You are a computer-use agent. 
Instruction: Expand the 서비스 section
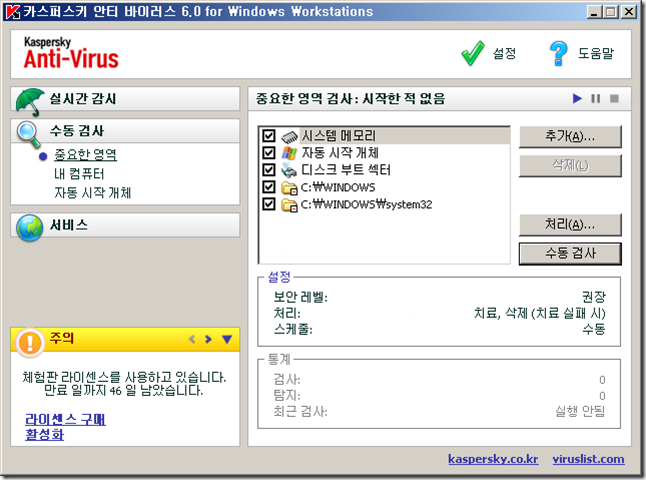click(x=125, y=225)
